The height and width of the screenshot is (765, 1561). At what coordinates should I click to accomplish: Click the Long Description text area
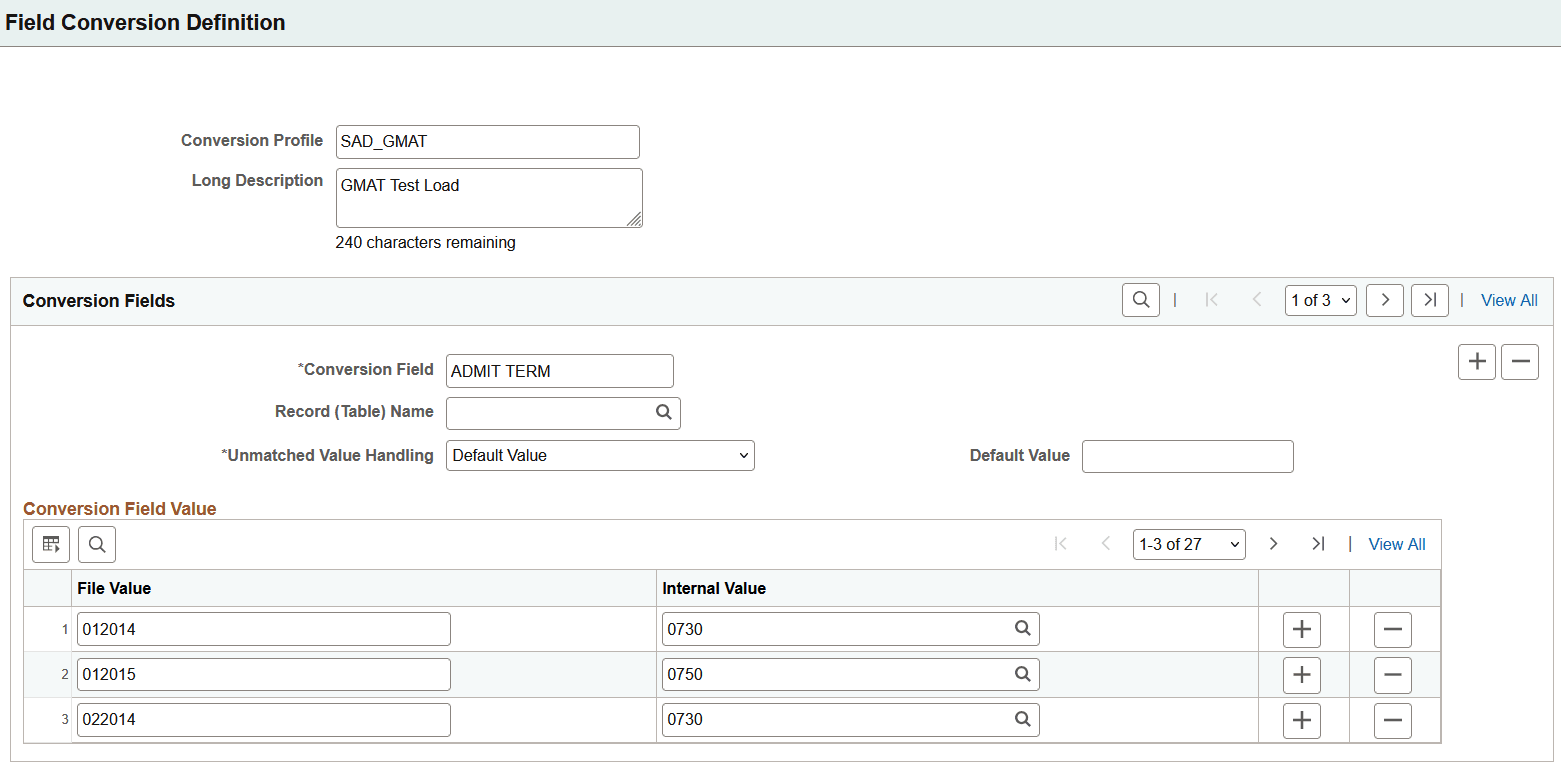coord(489,198)
